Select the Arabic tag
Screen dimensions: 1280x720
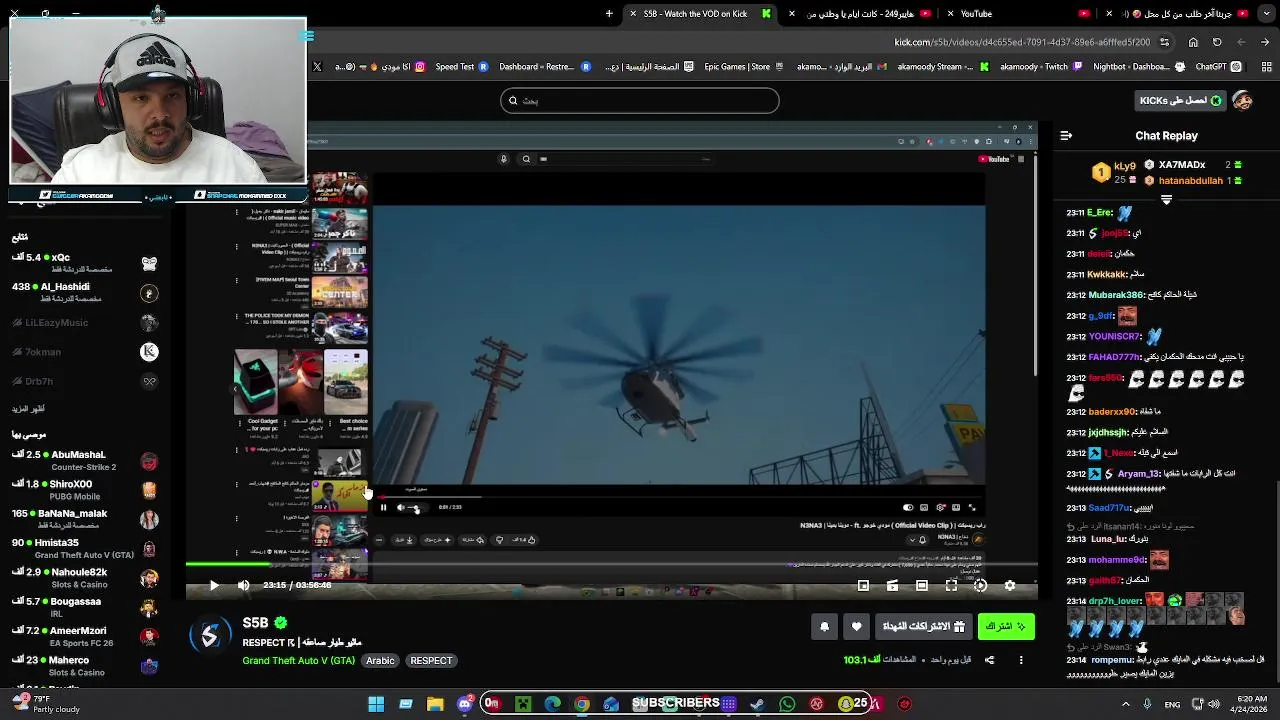(380, 660)
